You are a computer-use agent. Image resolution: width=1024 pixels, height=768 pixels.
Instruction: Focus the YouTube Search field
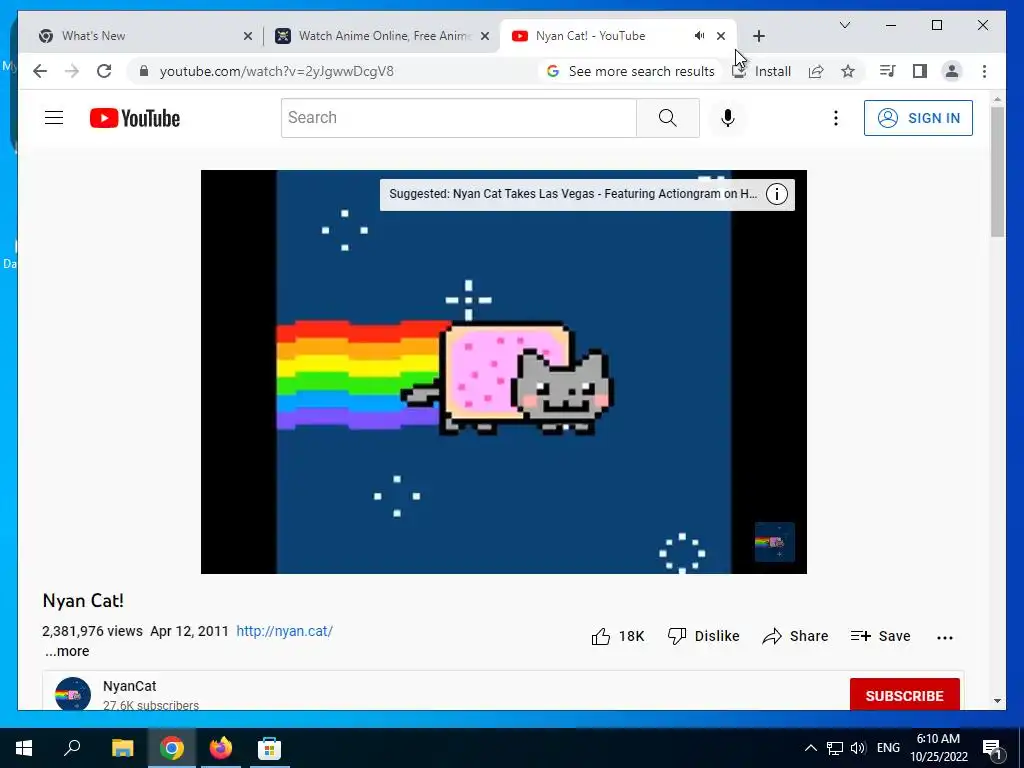pyautogui.click(x=458, y=118)
